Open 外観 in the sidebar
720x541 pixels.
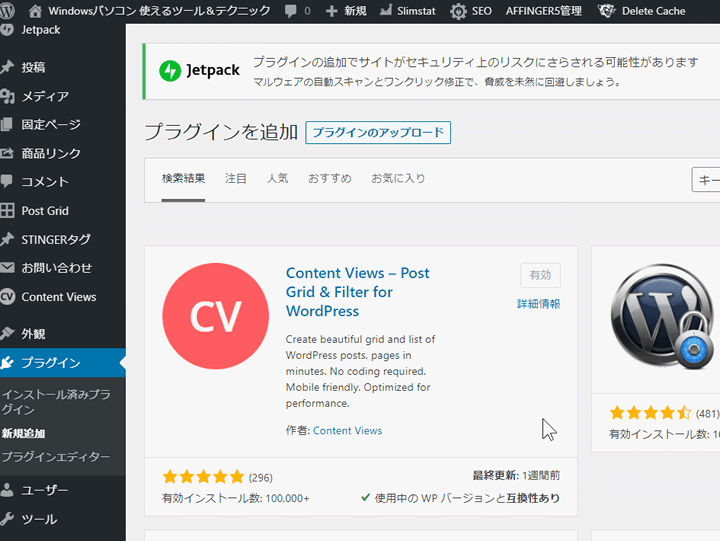point(33,333)
